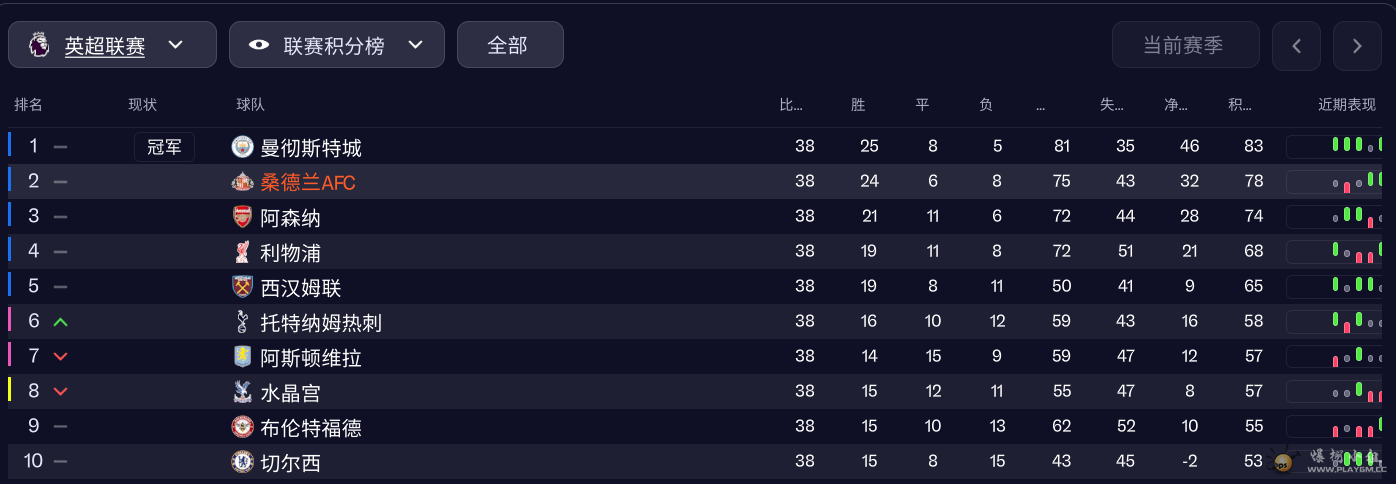This screenshot has width=1396, height=484.
Task: Click the 当前赛季 button
Action: pos(1184,45)
